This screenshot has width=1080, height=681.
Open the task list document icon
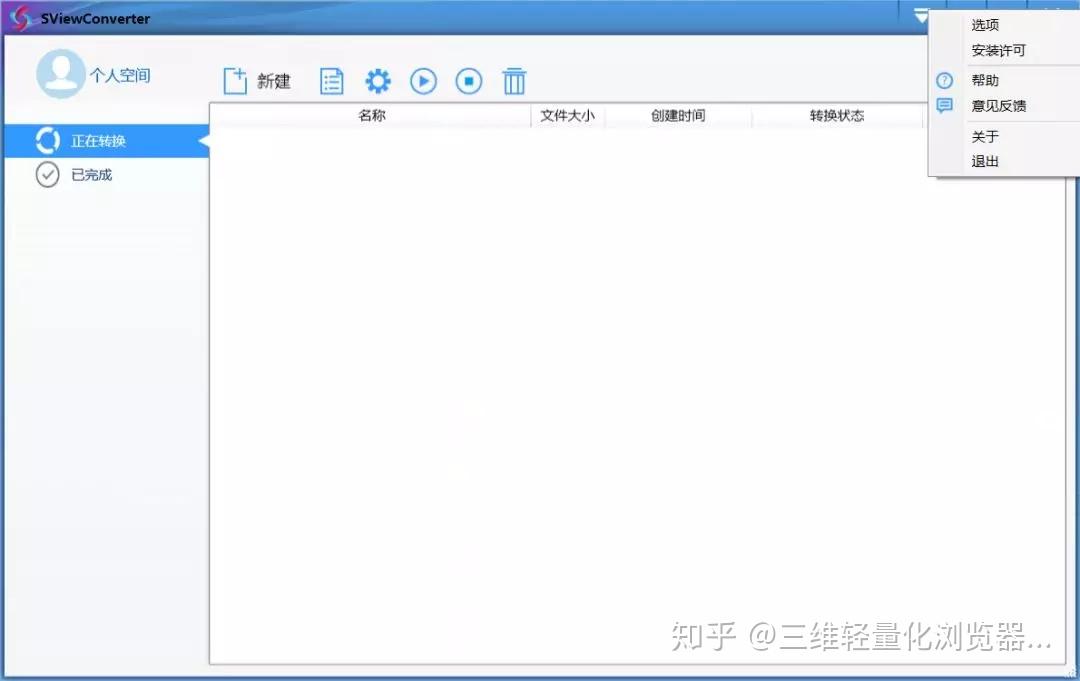tap(331, 80)
